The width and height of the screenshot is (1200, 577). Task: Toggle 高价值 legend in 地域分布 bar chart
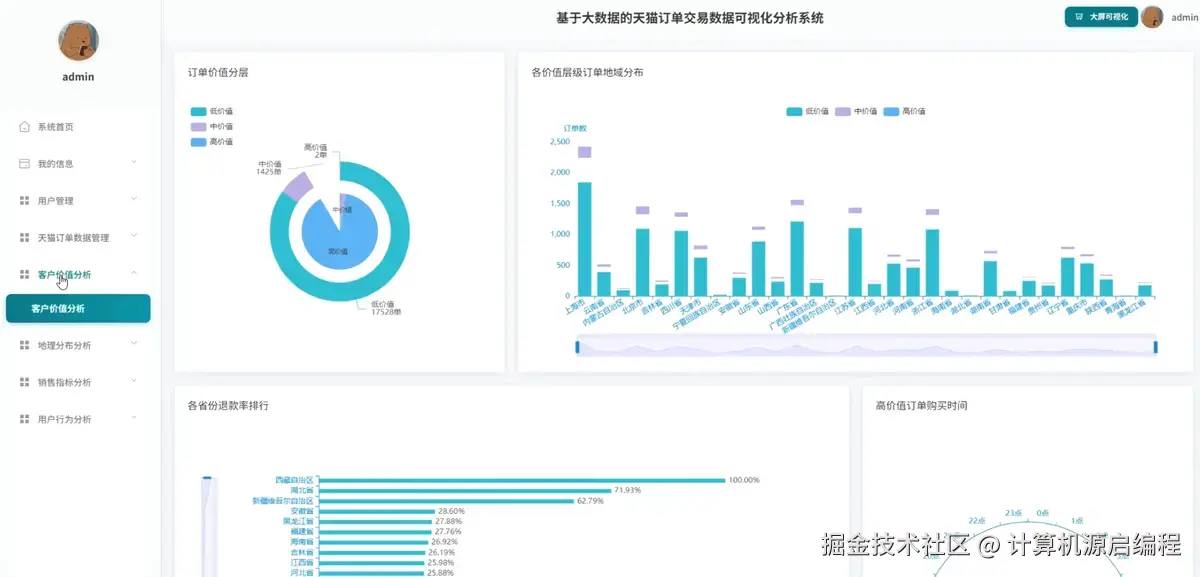point(904,111)
